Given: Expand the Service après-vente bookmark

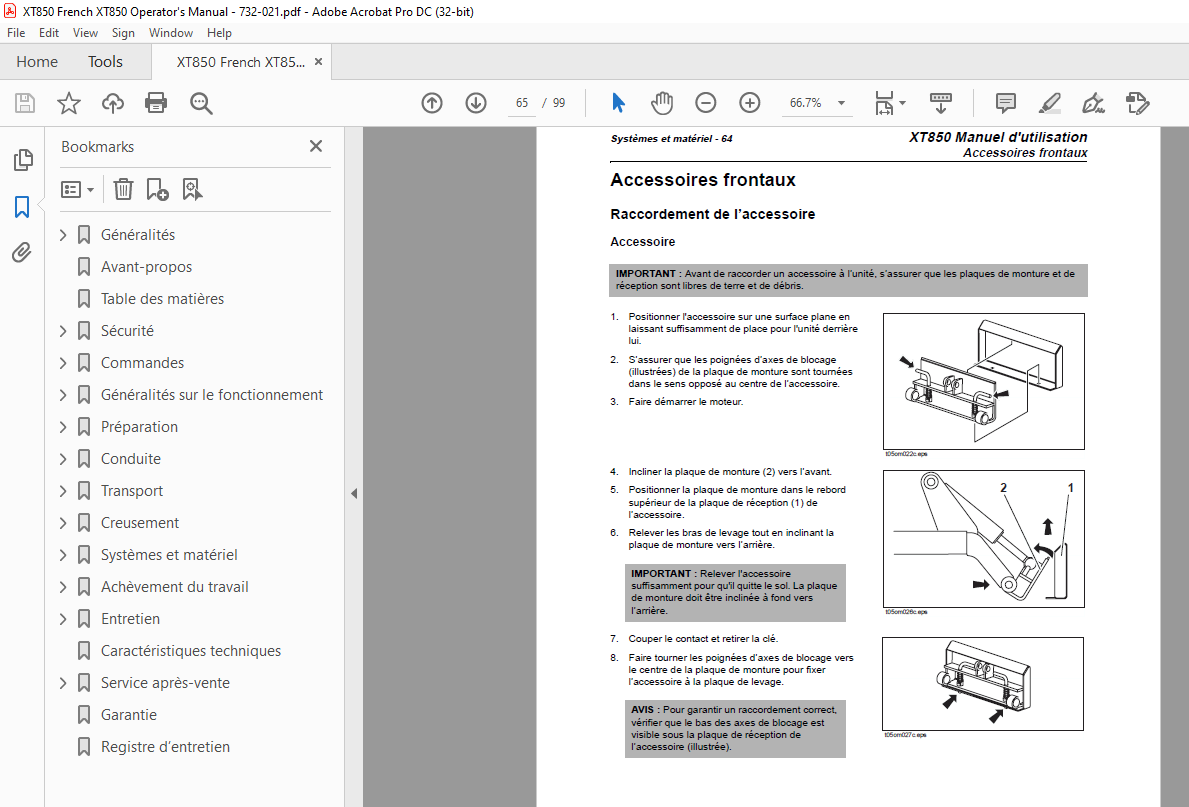Looking at the screenshot, I should click(64, 683).
